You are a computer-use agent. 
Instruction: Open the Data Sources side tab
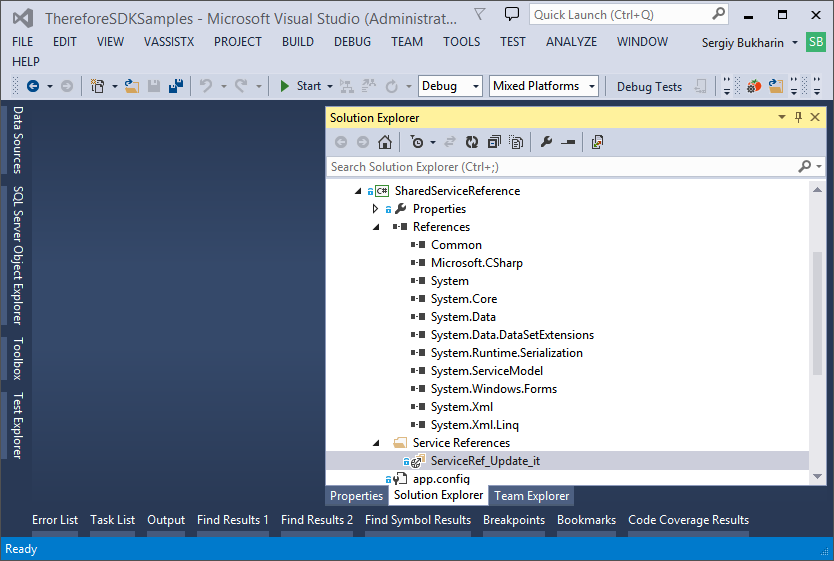pyautogui.click(x=18, y=140)
